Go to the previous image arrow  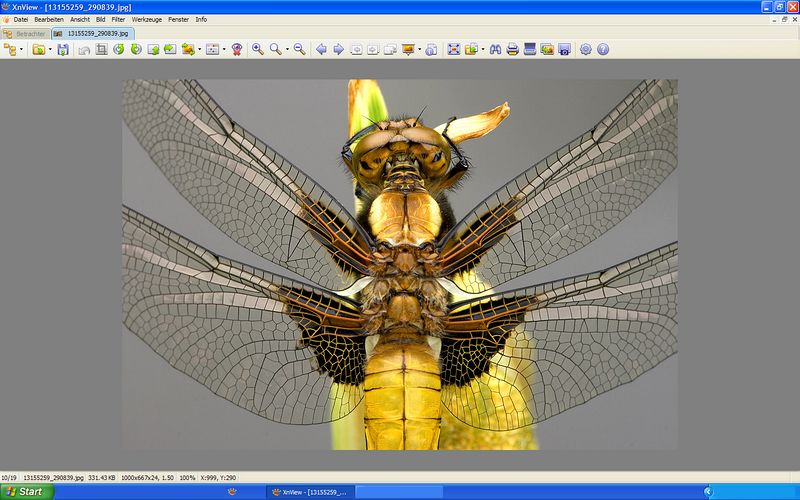coord(321,49)
